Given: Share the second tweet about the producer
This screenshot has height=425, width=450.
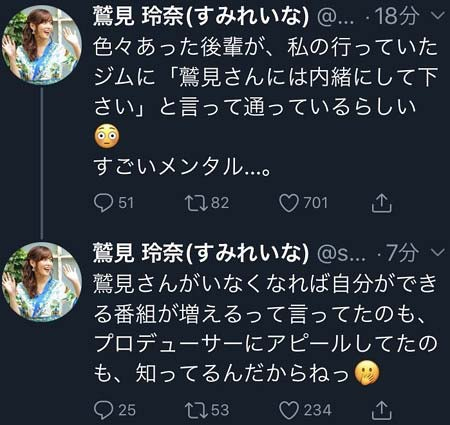Looking at the screenshot, I should pos(382,410).
